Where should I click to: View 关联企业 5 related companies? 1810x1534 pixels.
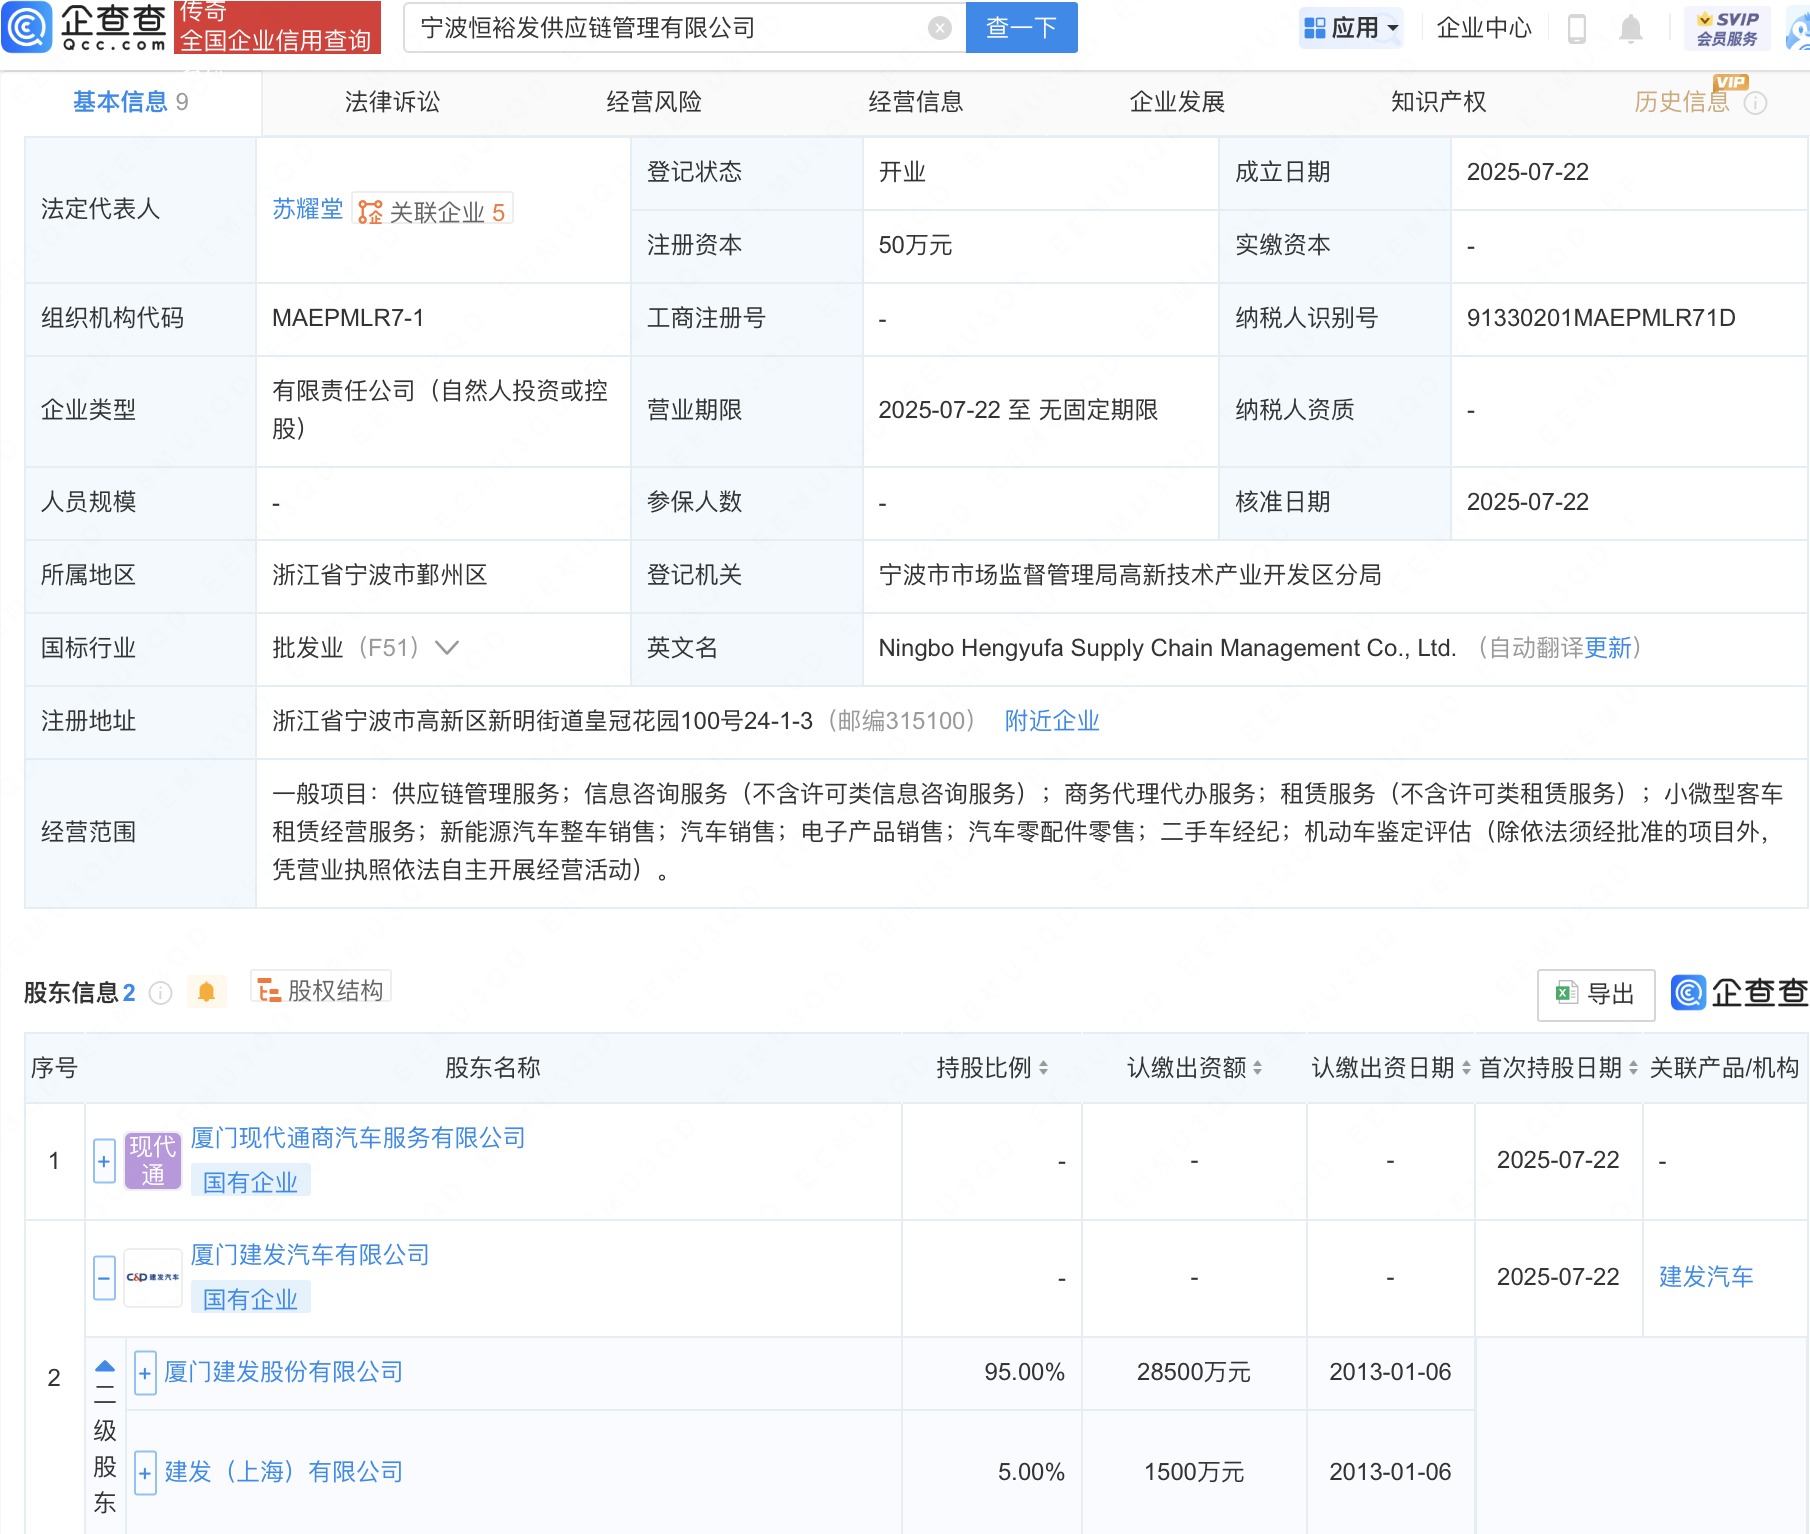(x=433, y=211)
